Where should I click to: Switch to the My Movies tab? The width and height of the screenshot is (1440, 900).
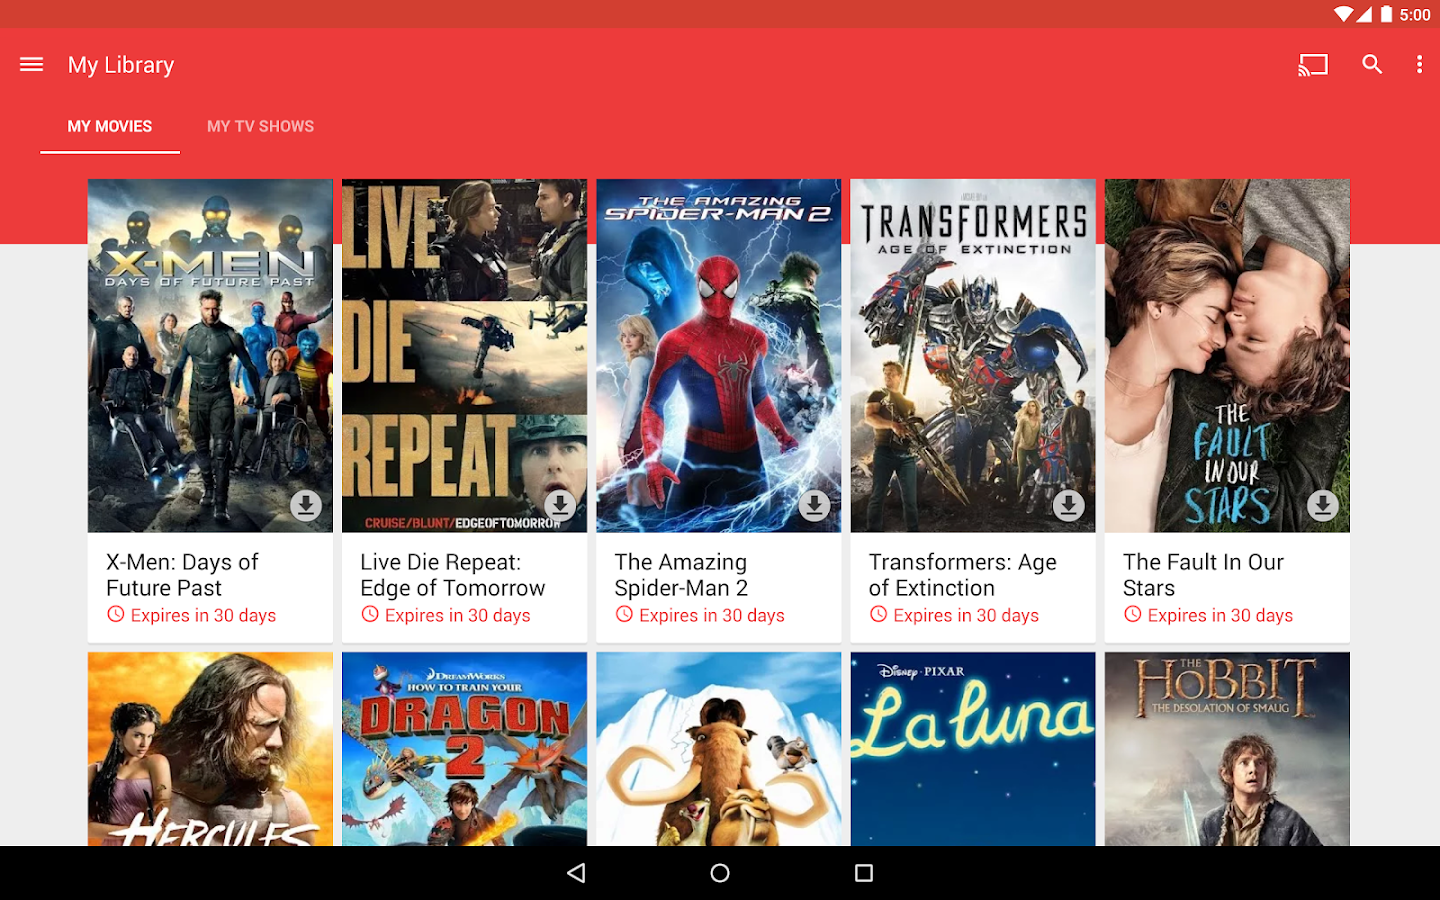(110, 127)
